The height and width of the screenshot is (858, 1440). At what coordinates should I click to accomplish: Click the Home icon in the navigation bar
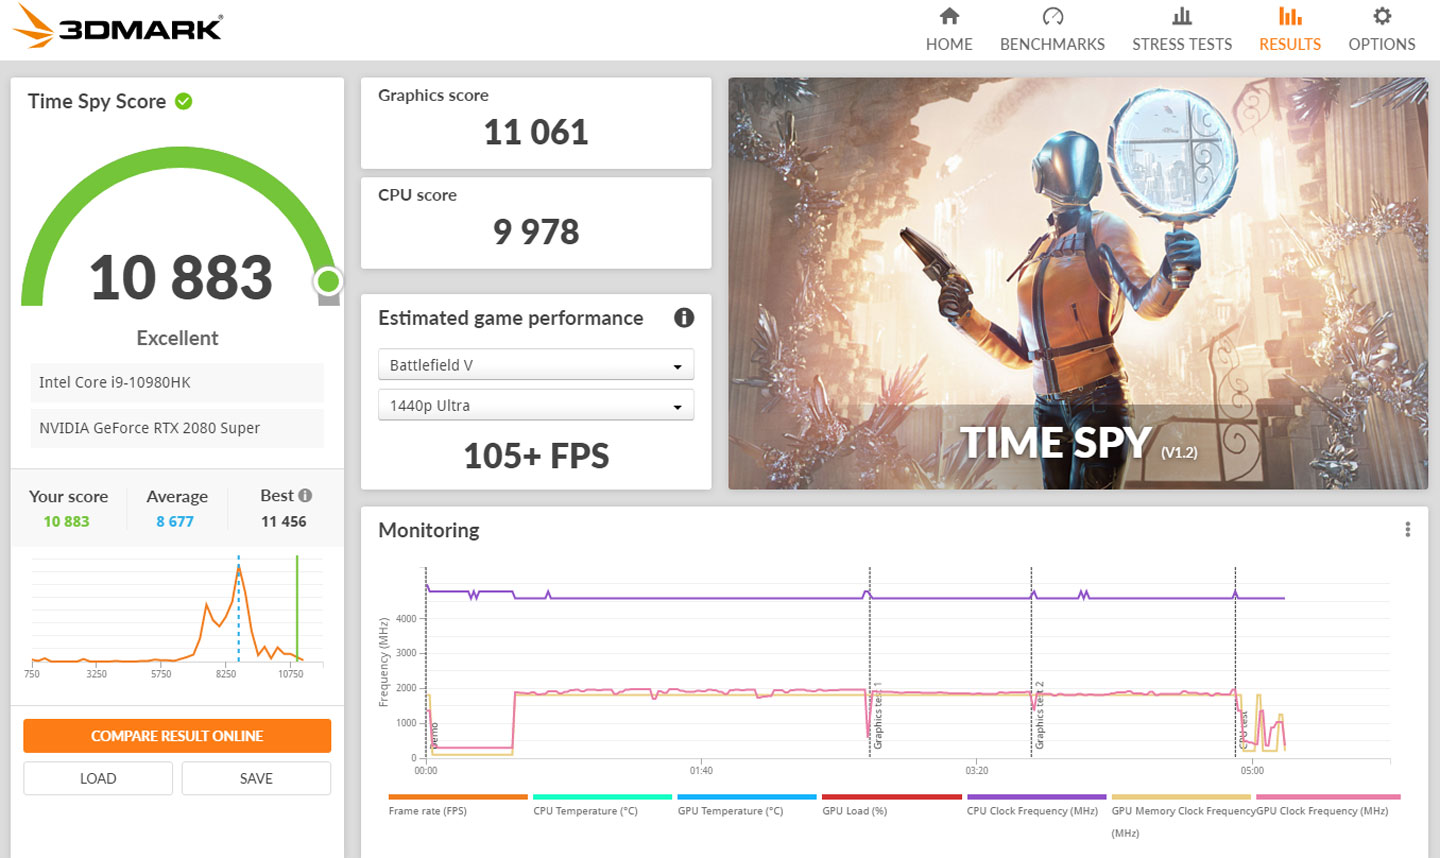click(x=948, y=16)
